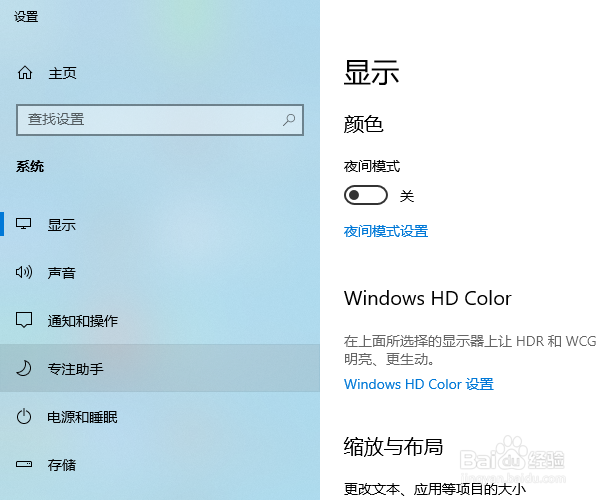Click the power icon for 电源和睡眠

click(24, 416)
